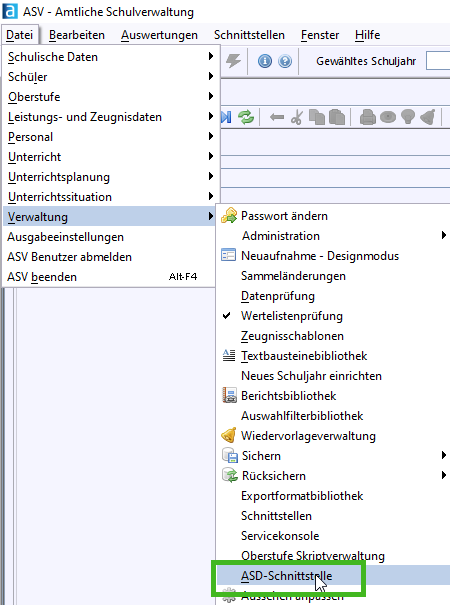Viewport: 450px width, 605px height.
Task: Click the Gewähltes Schuljahr input field
Action: 438,61
